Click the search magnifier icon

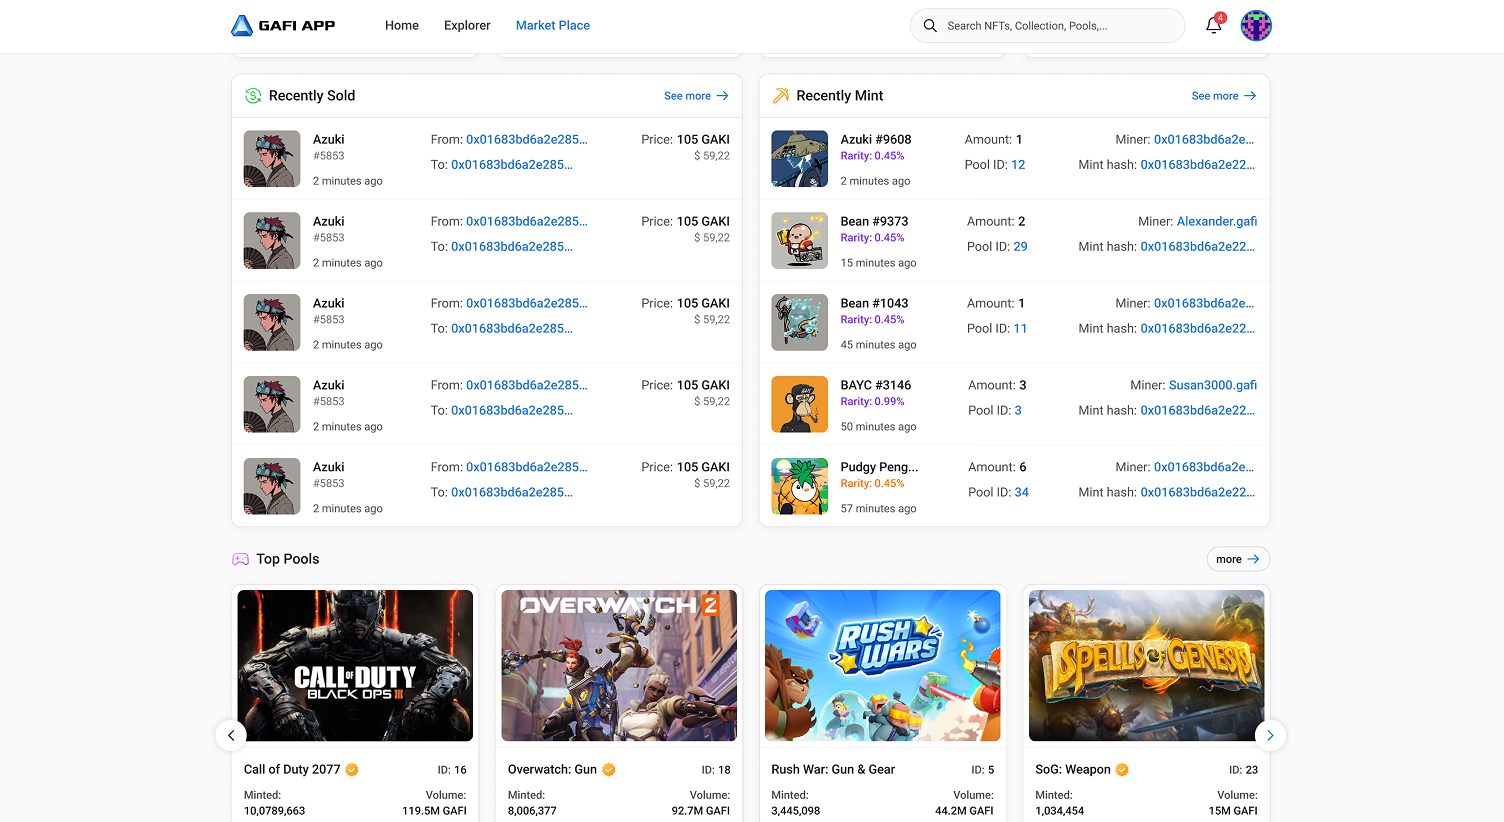[x=930, y=26]
